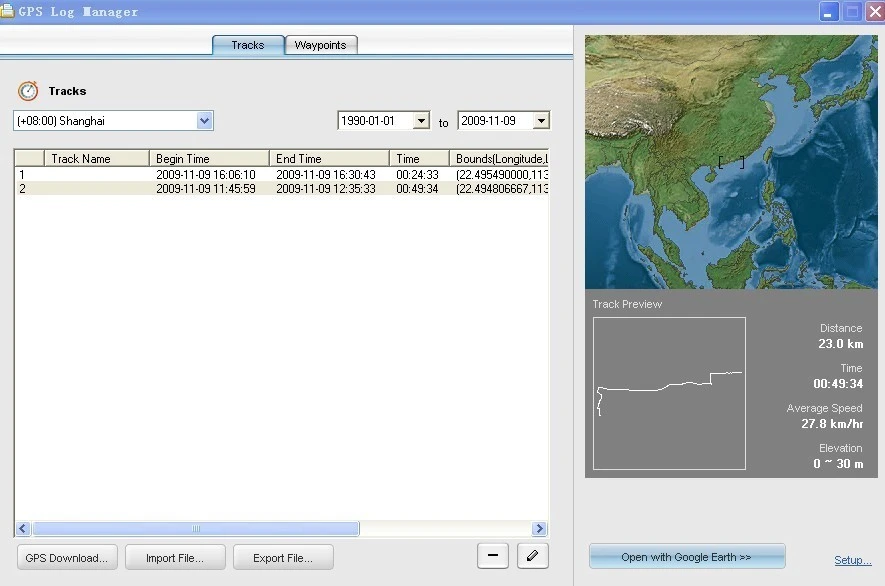
Task: Click the Time column header
Action: 419,159
